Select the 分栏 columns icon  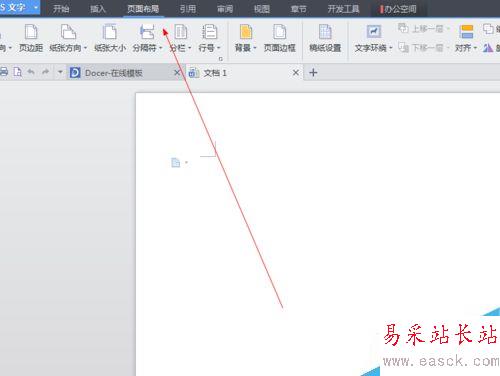[181, 32]
